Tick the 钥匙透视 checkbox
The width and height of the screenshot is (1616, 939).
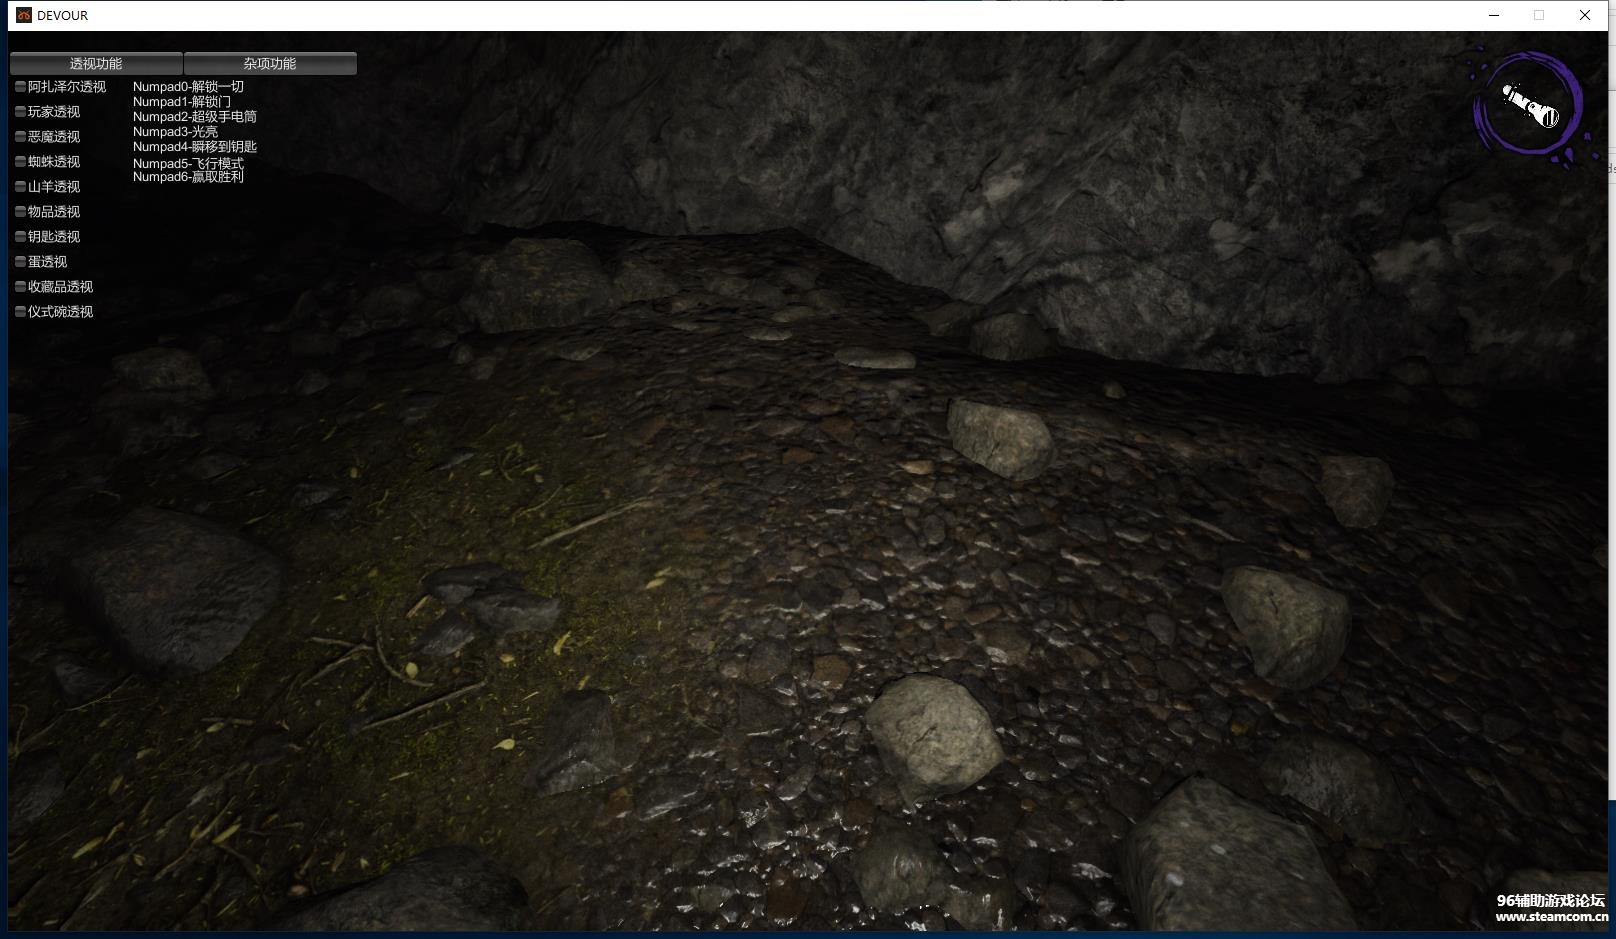(x=20, y=237)
